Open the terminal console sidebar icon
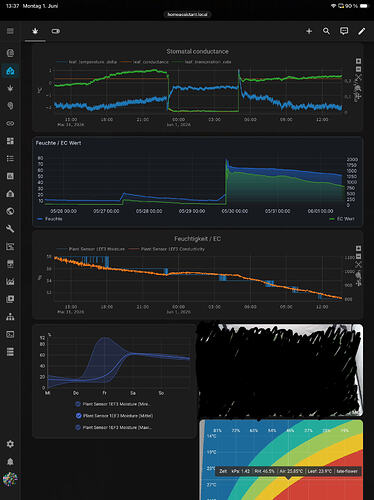374x500 pixels. click(10, 334)
